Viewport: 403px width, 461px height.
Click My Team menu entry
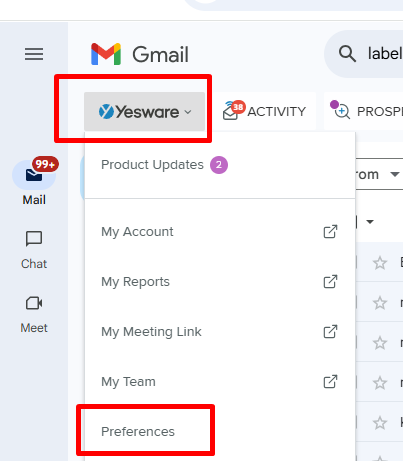click(x=220, y=382)
